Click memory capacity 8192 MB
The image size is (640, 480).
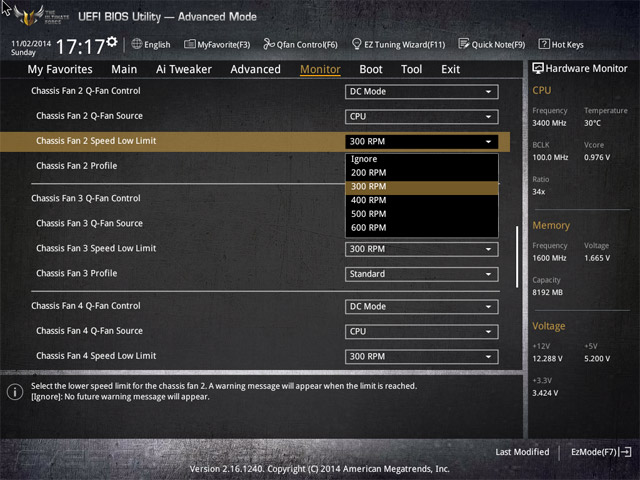click(x=547, y=292)
